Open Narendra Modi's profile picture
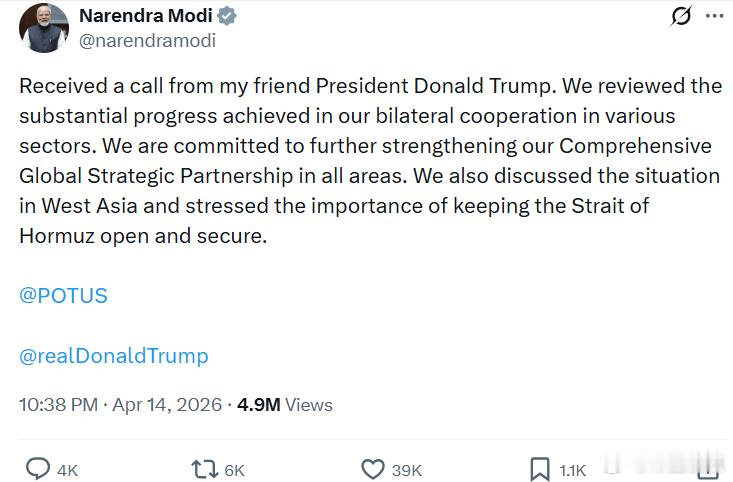The height and width of the screenshot is (482, 733). tap(44, 28)
